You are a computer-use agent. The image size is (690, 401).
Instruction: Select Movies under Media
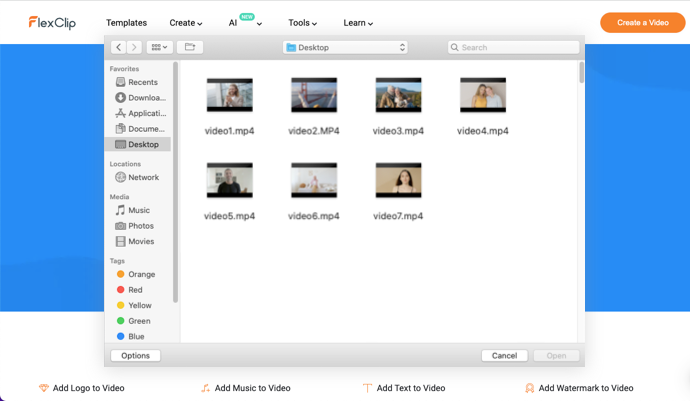point(138,241)
